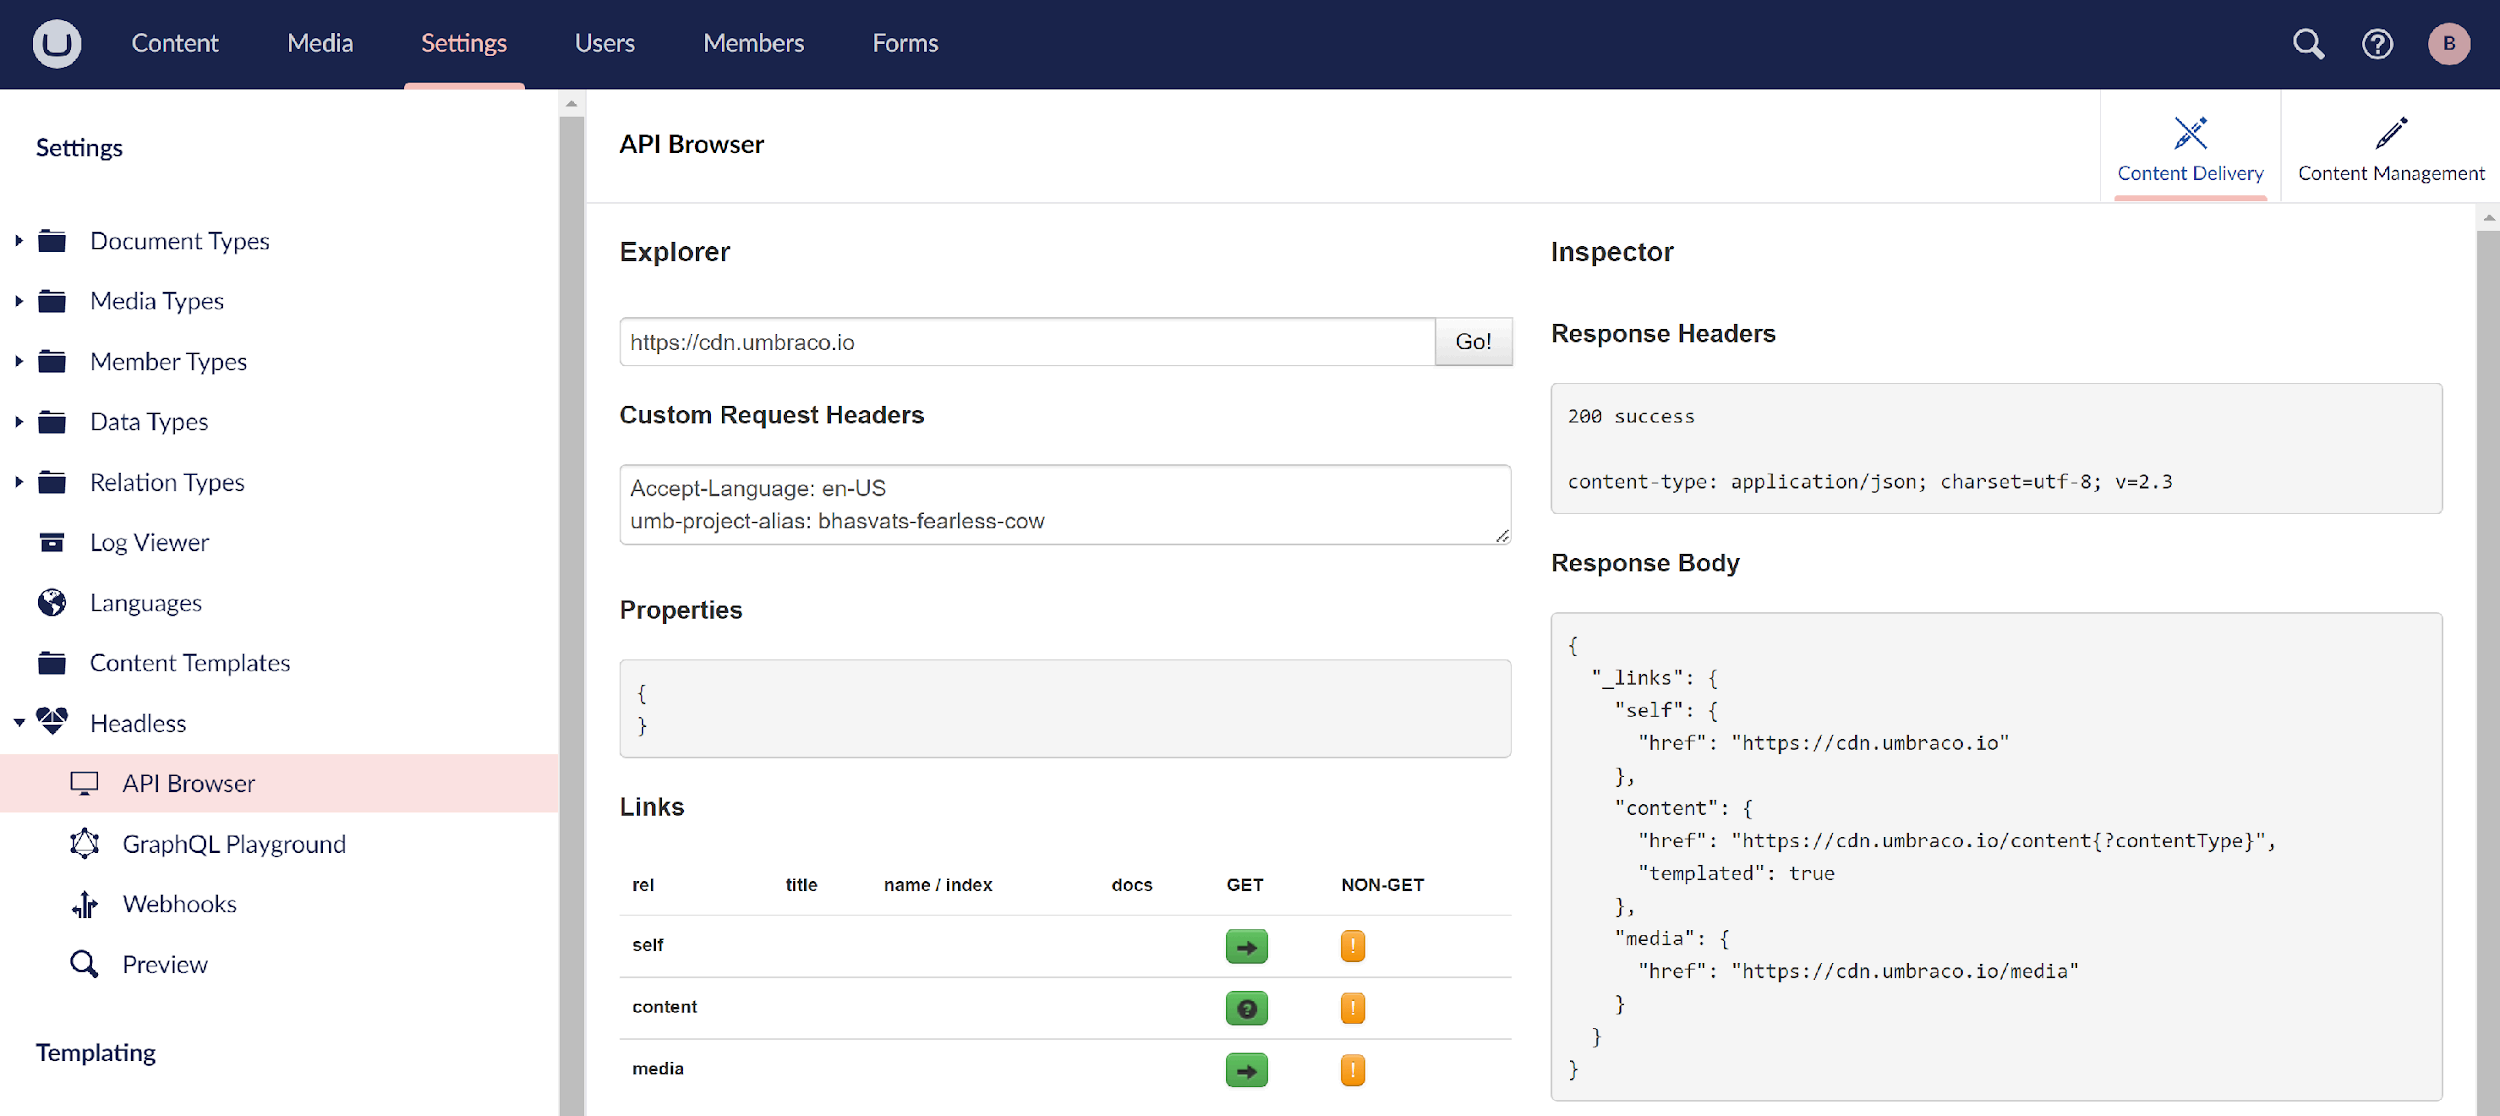Open the Members section menu
Viewport: 2500px width, 1116px height.
coord(753,43)
